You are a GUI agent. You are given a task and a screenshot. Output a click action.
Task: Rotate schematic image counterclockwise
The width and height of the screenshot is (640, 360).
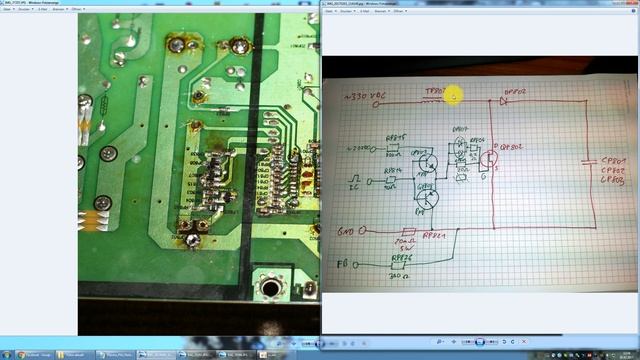pos(504,342)
